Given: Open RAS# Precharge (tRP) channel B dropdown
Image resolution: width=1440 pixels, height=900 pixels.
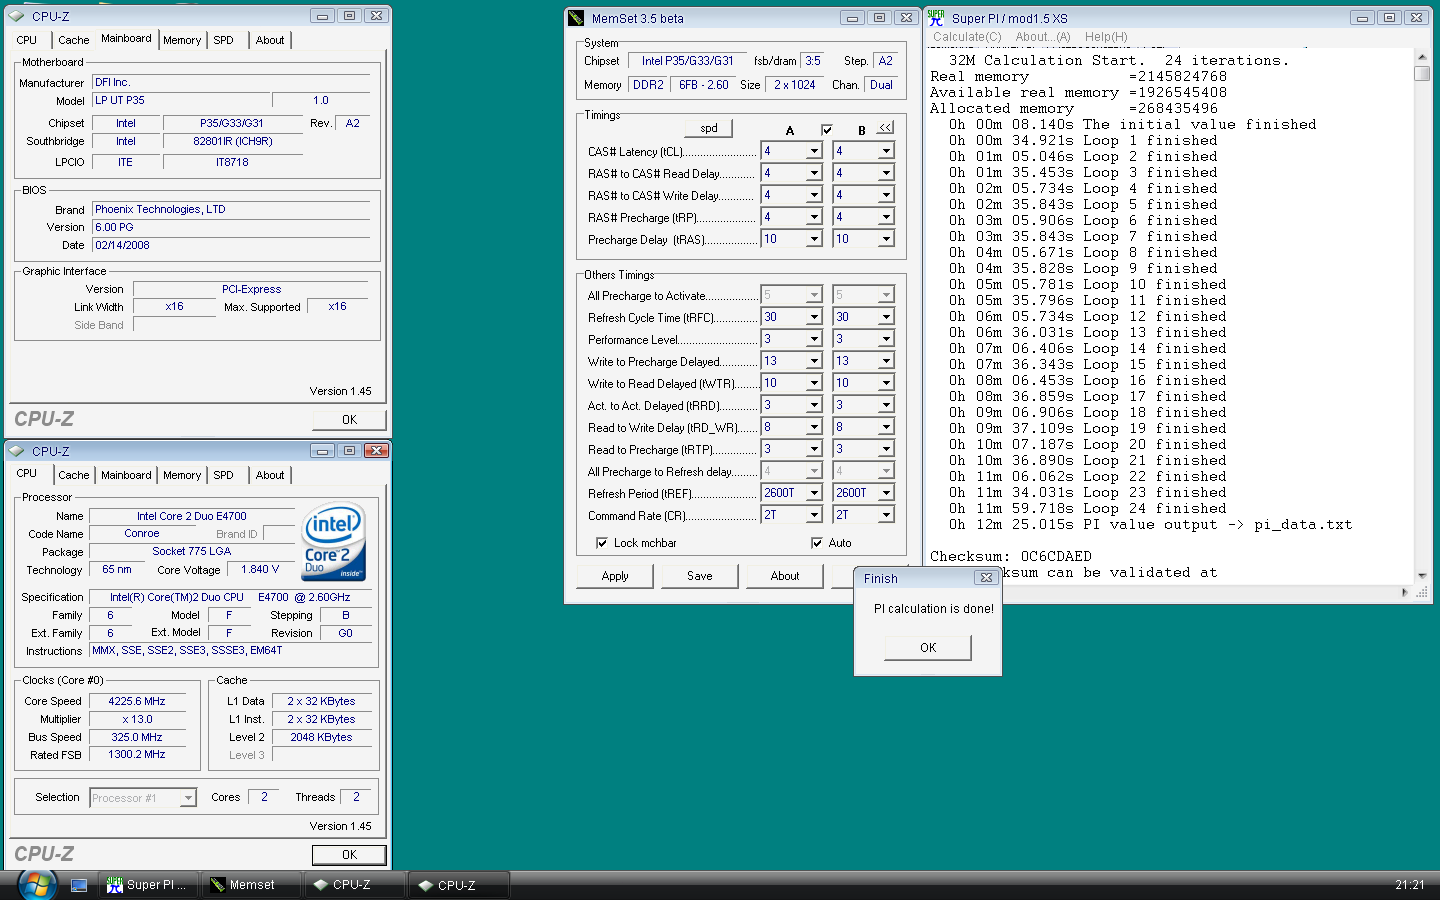Looking at the screenshot, I should pyautogui.click(x=886, y=217).
